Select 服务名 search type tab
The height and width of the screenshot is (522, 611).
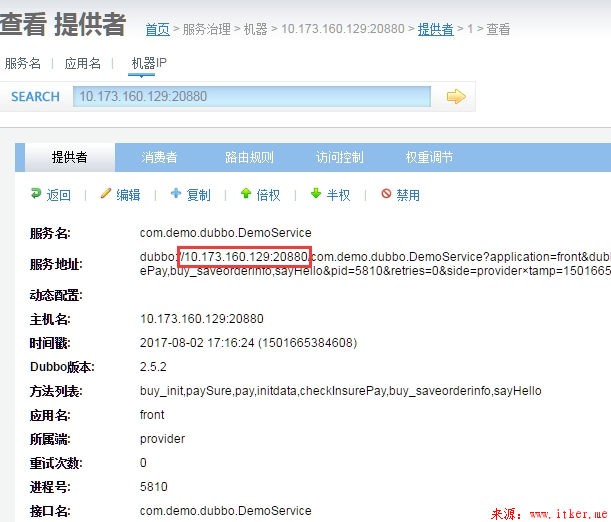[23, 63]
